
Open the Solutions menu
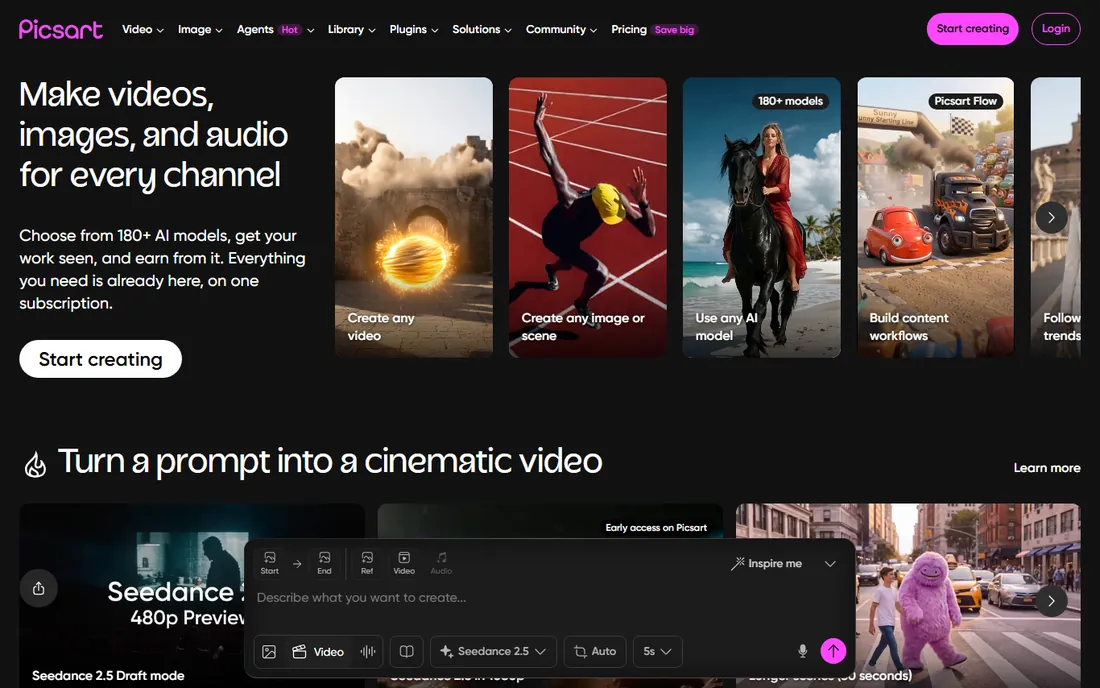pos(482,29)
